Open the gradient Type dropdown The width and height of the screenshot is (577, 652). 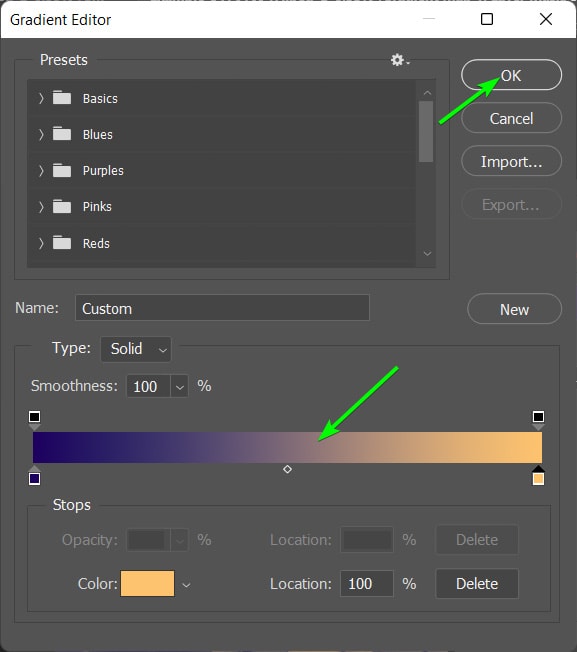coord(136,349)
